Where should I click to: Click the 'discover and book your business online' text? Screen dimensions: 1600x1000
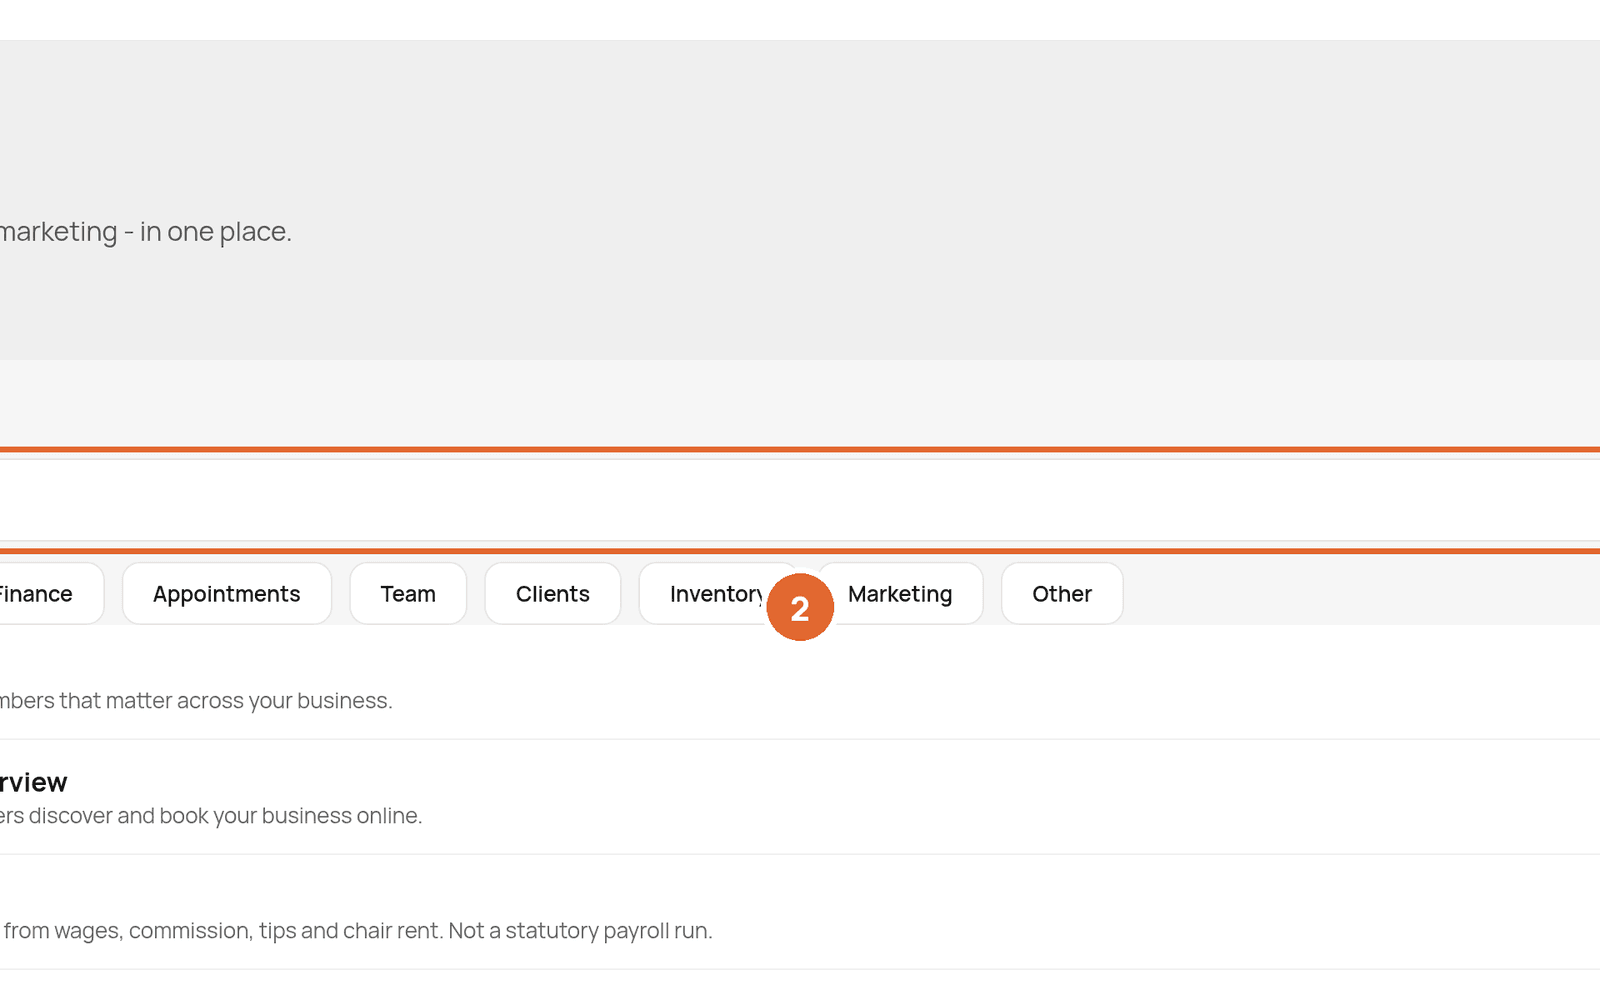coord(226,816)
